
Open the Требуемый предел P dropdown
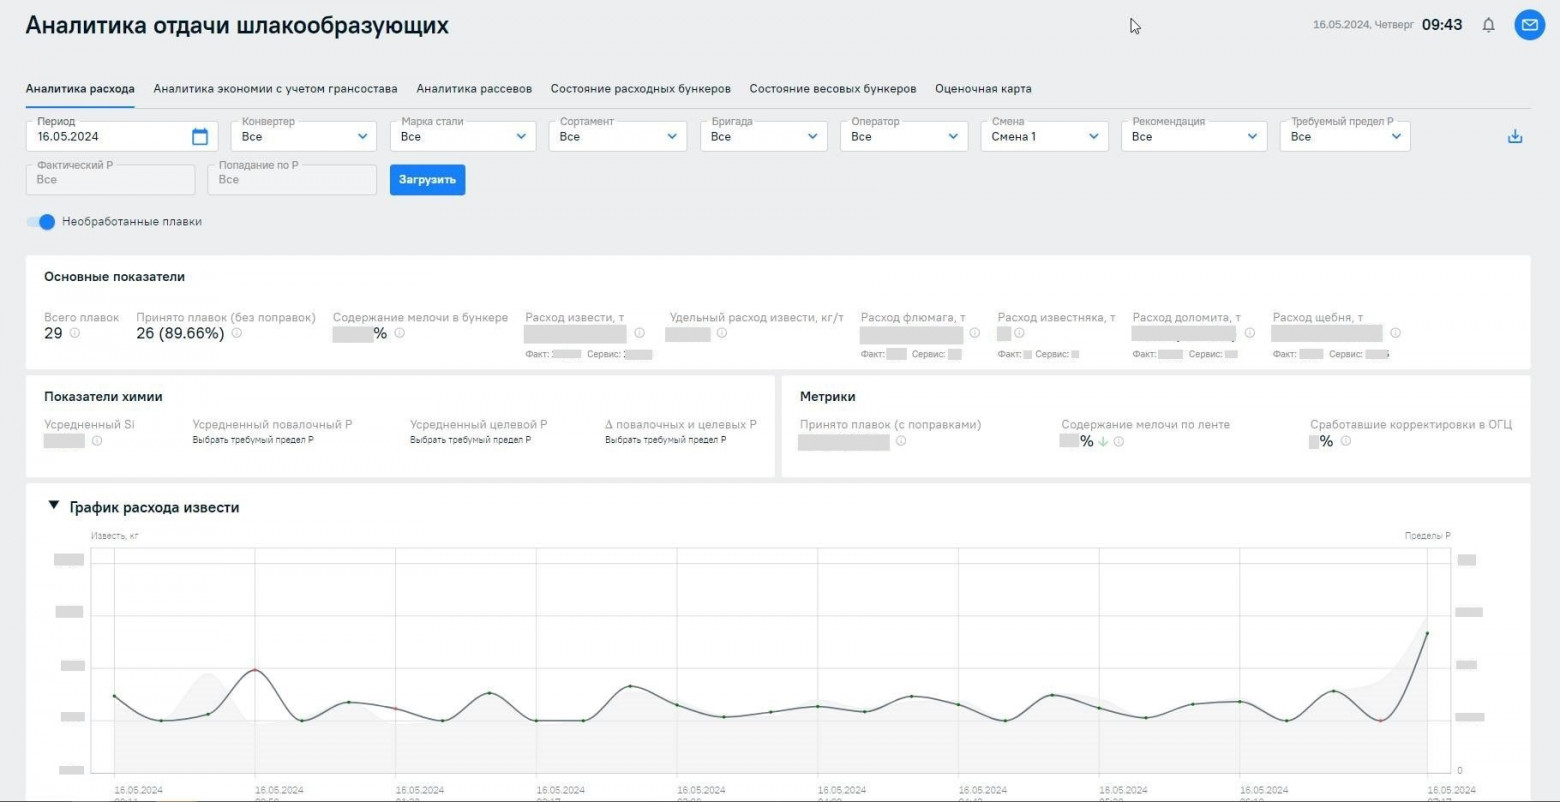coord(1344,137)
